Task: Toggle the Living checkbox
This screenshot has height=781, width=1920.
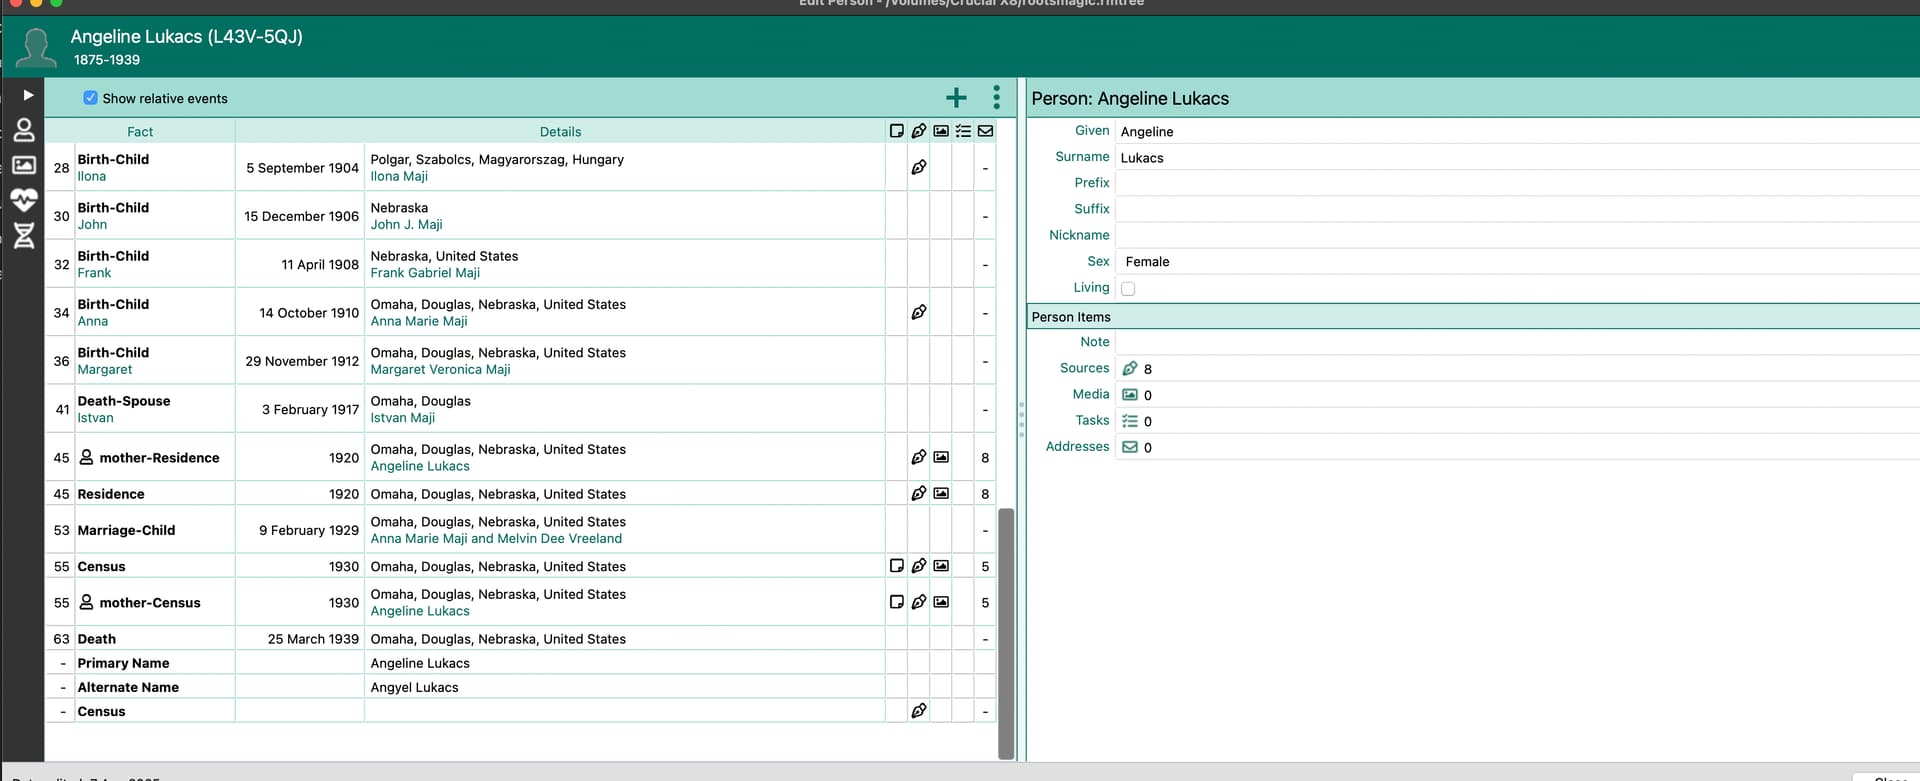Action: point(1128,288)
